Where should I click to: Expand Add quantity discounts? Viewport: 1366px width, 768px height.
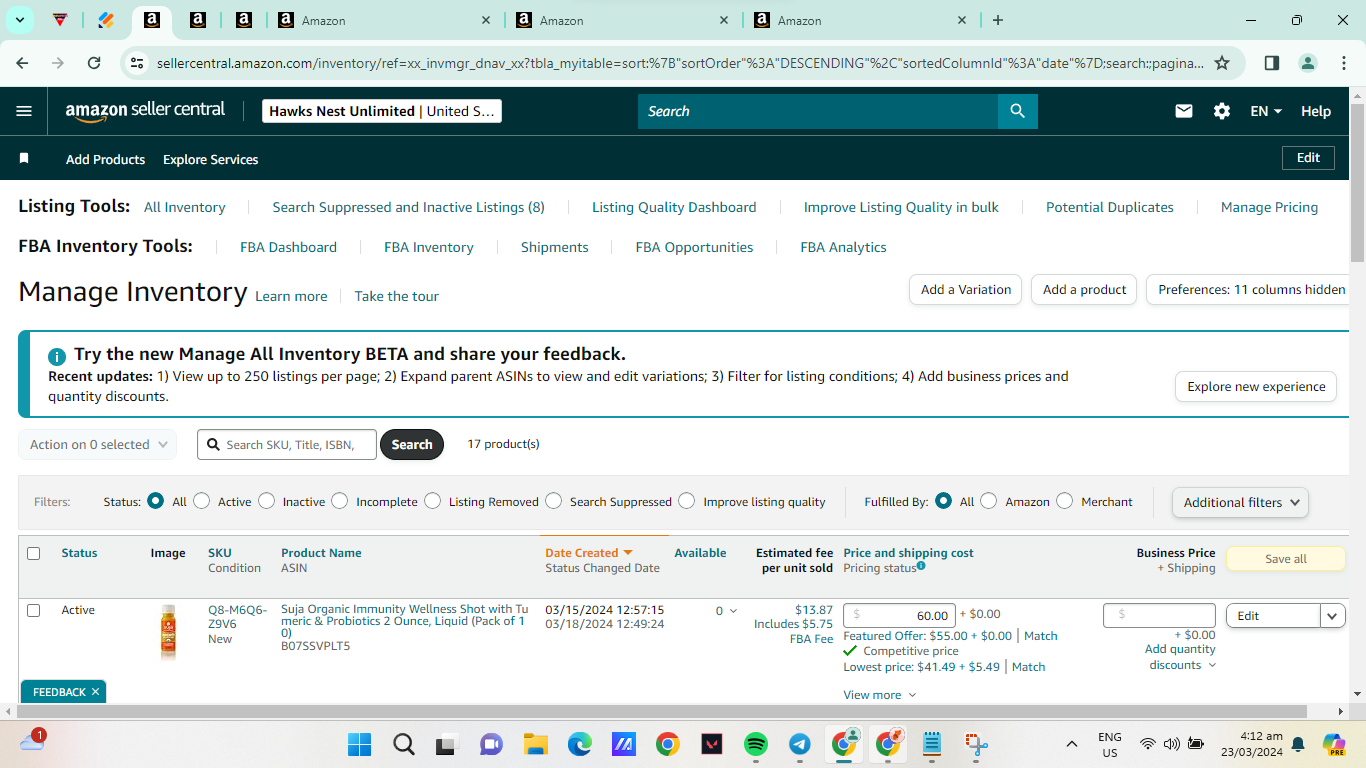click(x=1180, y=657)
